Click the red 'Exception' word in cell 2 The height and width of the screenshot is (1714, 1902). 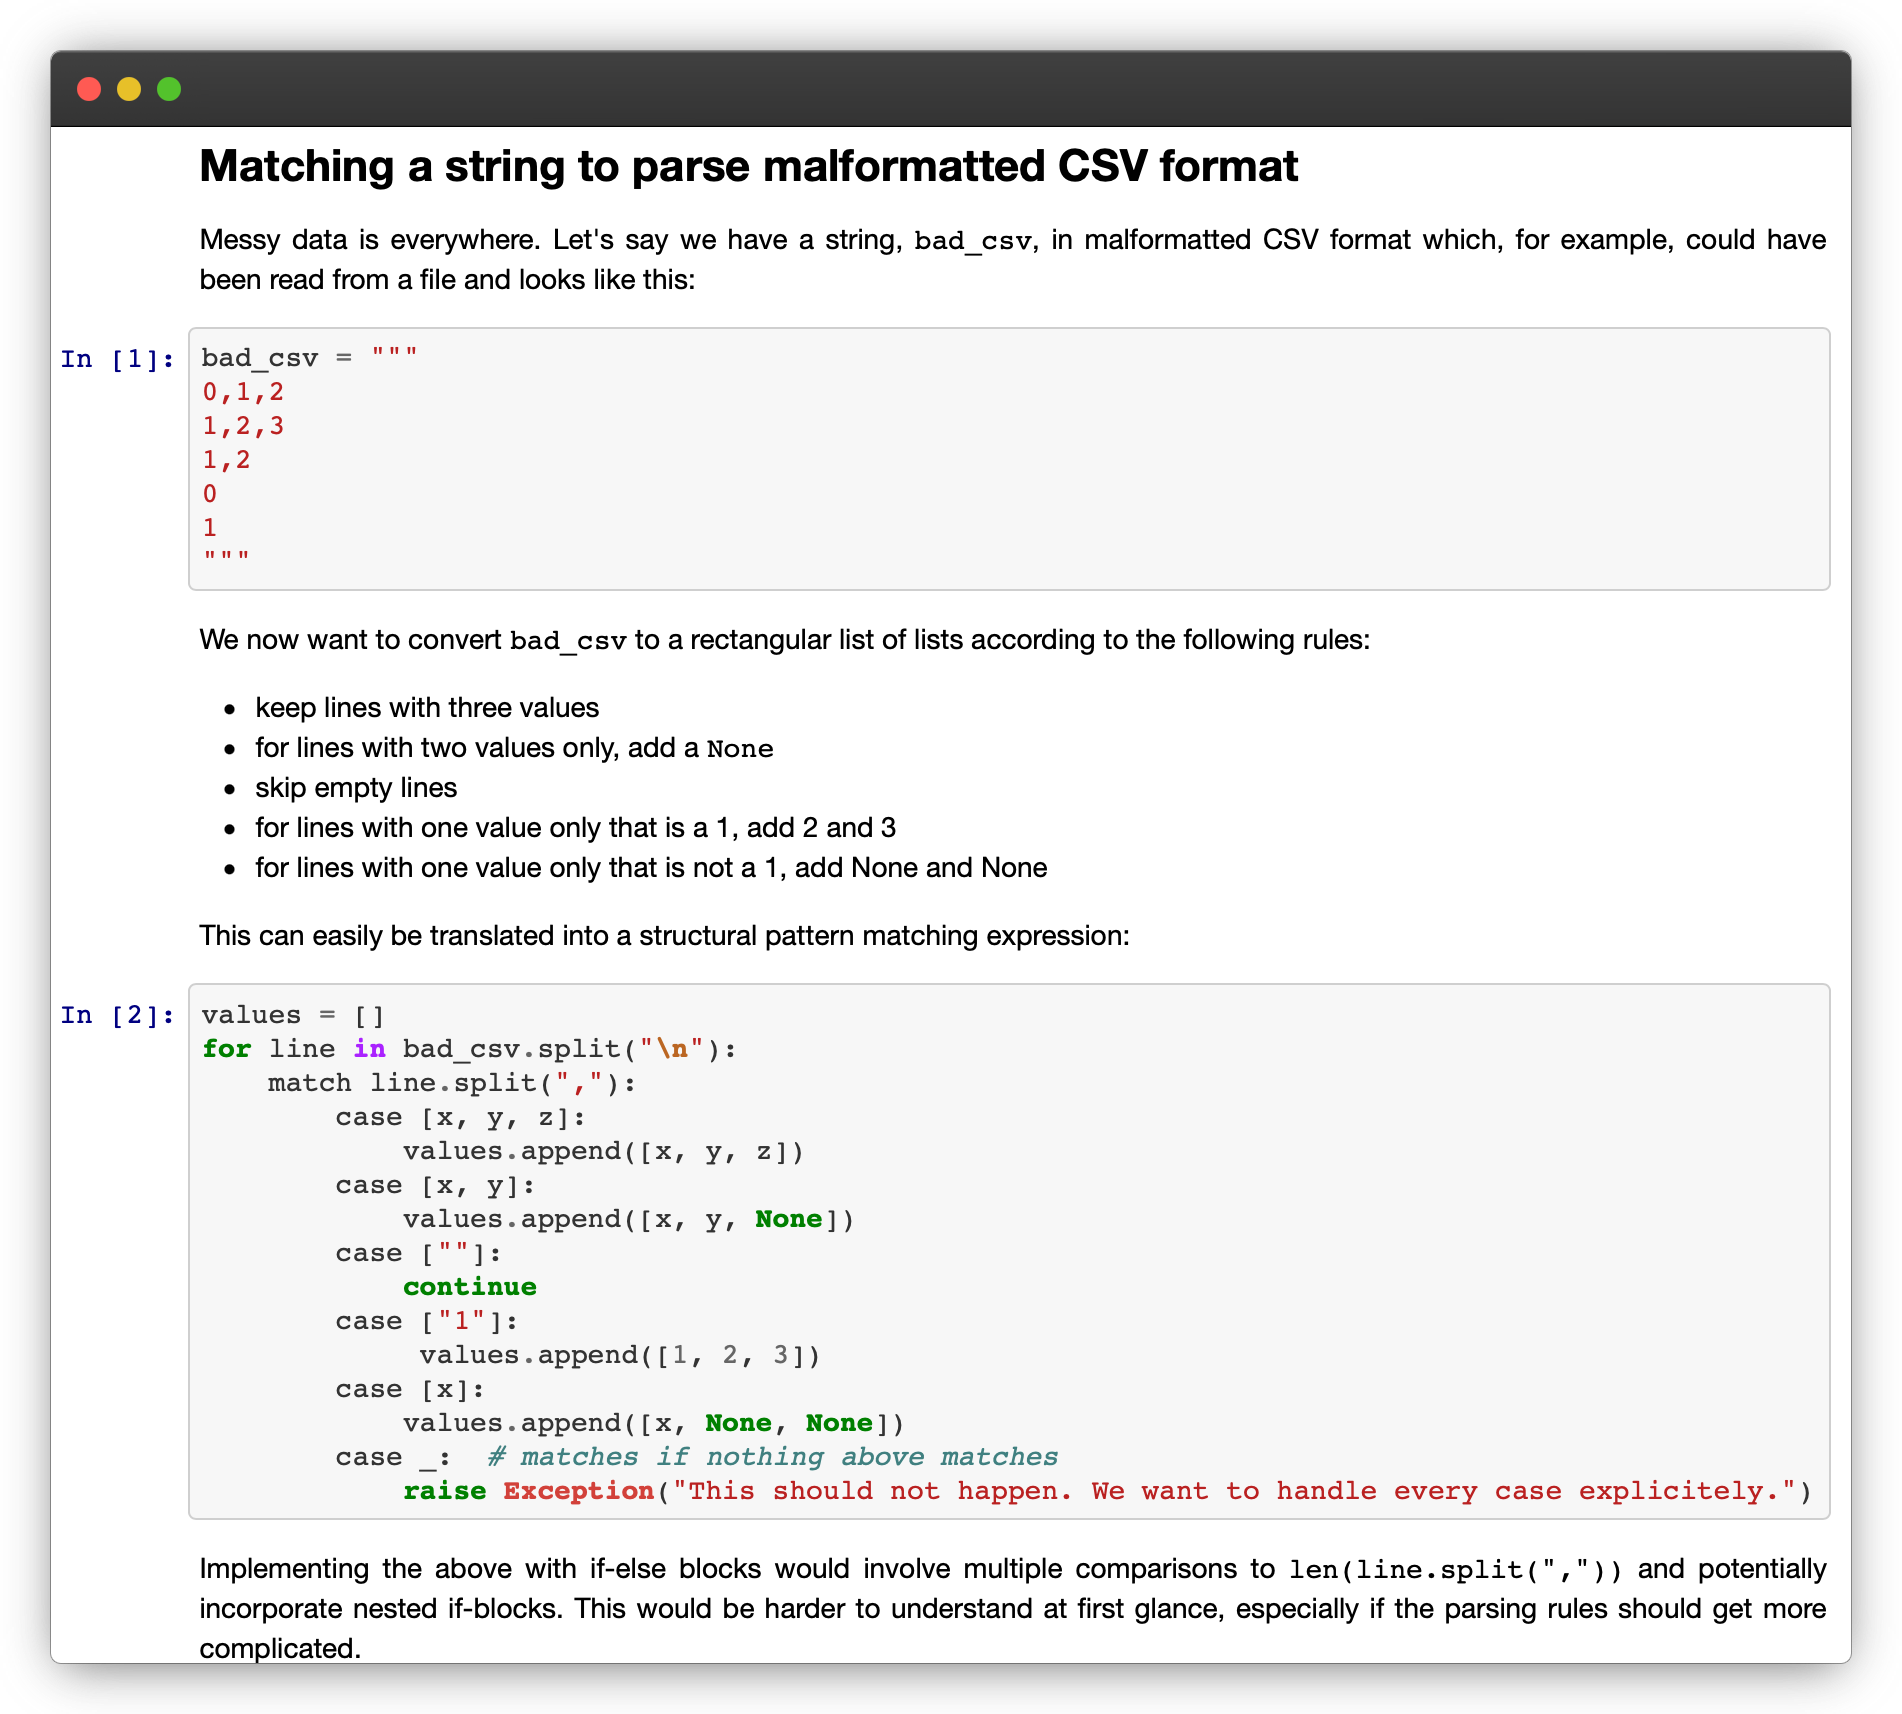[x=578, y=1491]
